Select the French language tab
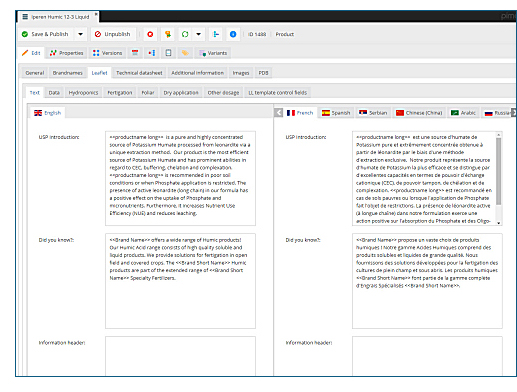This screenshot has height=392, width=517. pyautogui.click(x=300, y=113)
